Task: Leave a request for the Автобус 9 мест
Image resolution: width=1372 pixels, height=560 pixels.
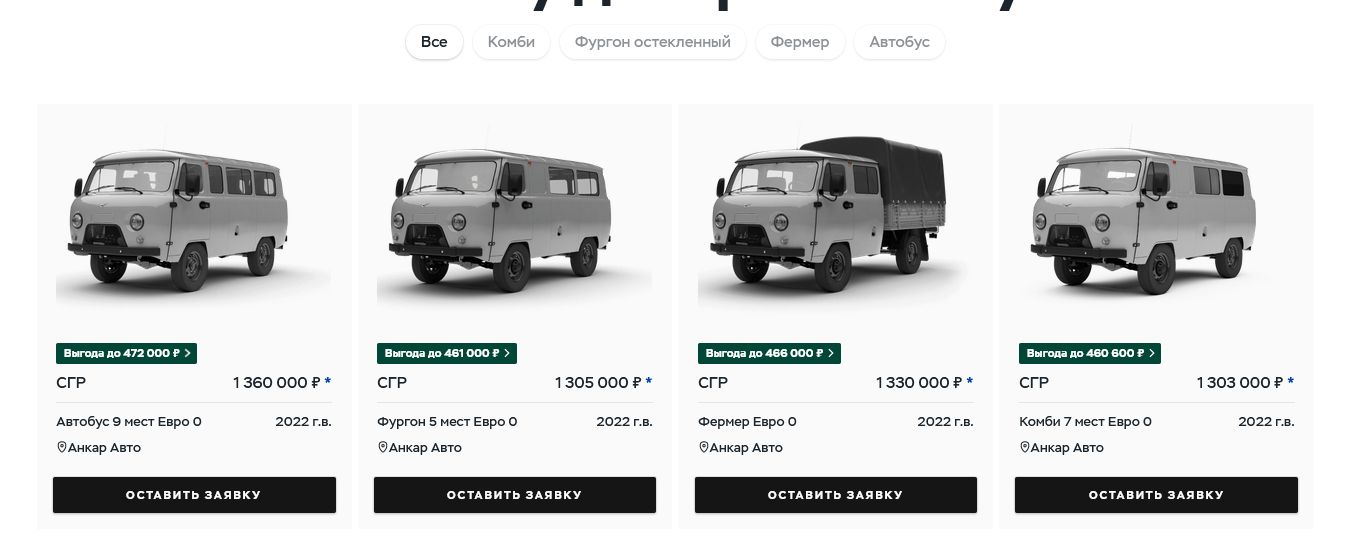Action: [194, 495]
